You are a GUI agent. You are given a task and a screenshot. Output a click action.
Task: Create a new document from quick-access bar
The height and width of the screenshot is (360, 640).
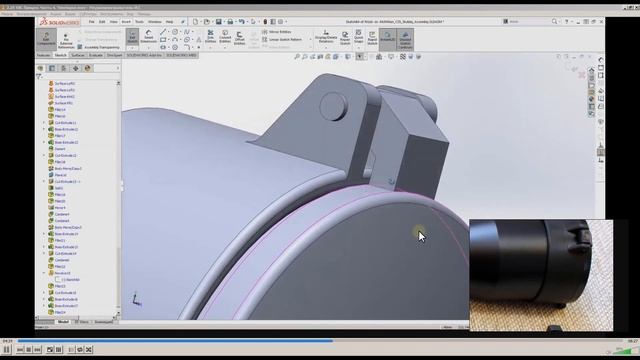[196, 22]
